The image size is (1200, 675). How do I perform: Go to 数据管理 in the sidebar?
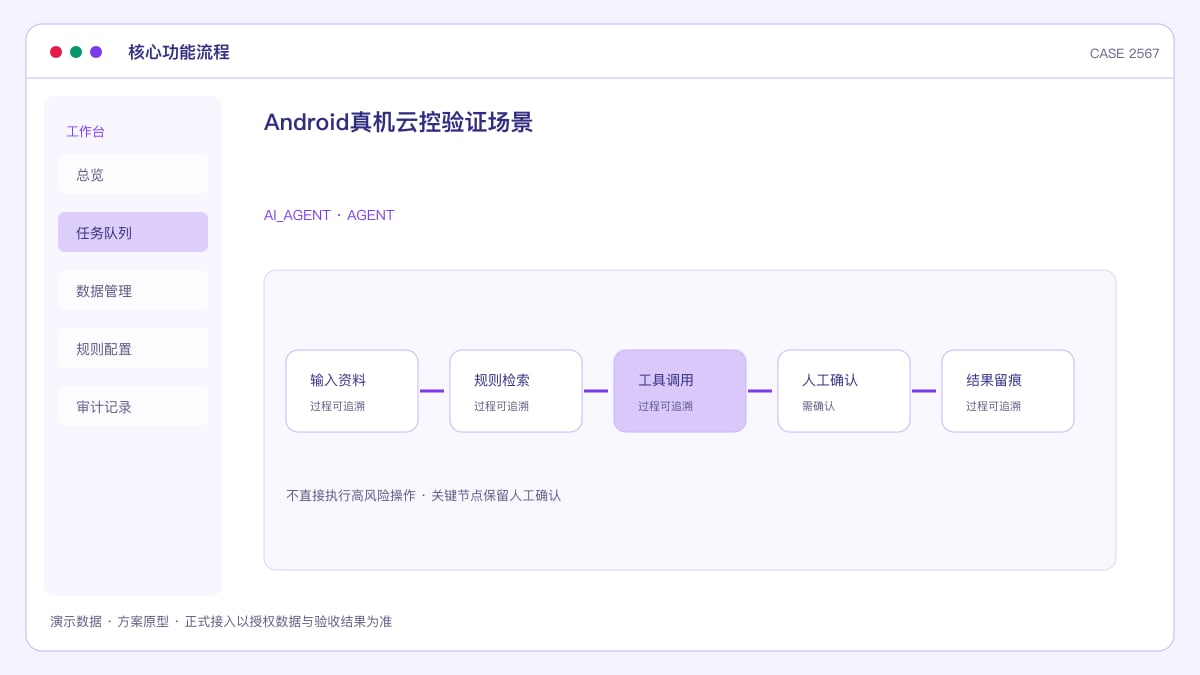point(133,290)
